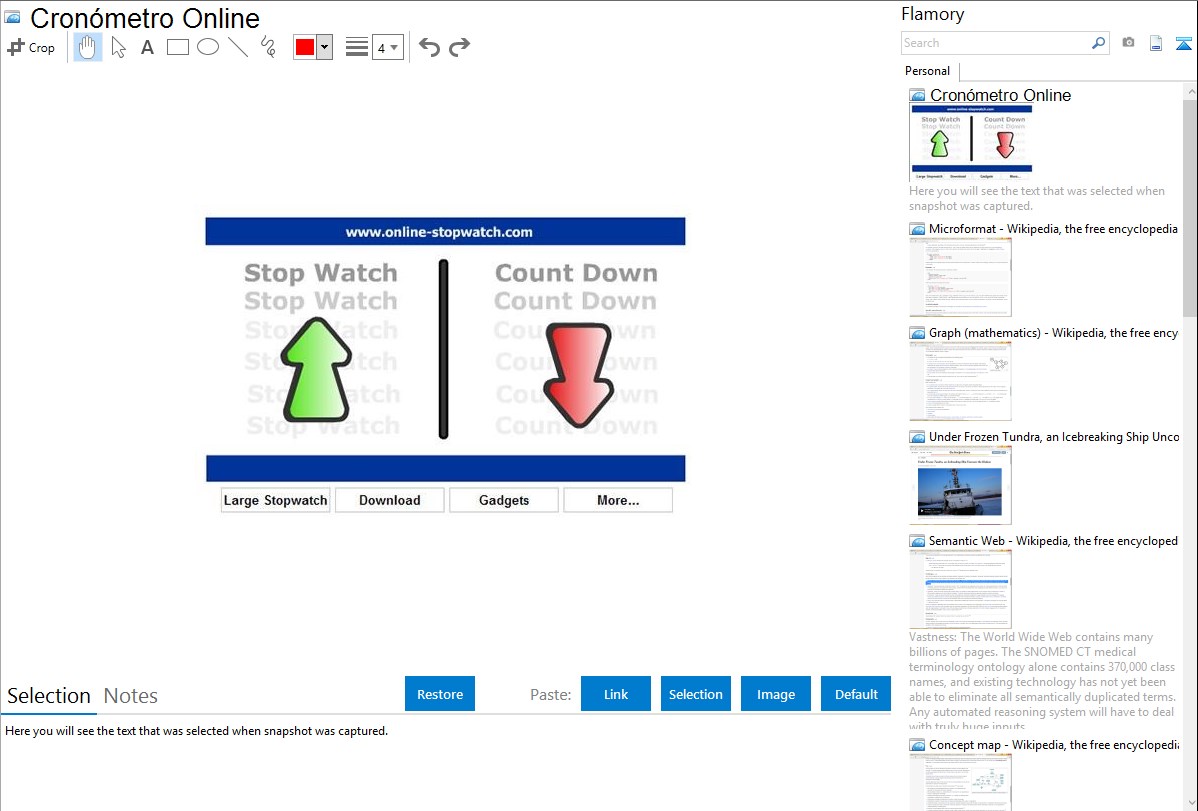
Task: Click the Flamory search field
Action: 996,43
